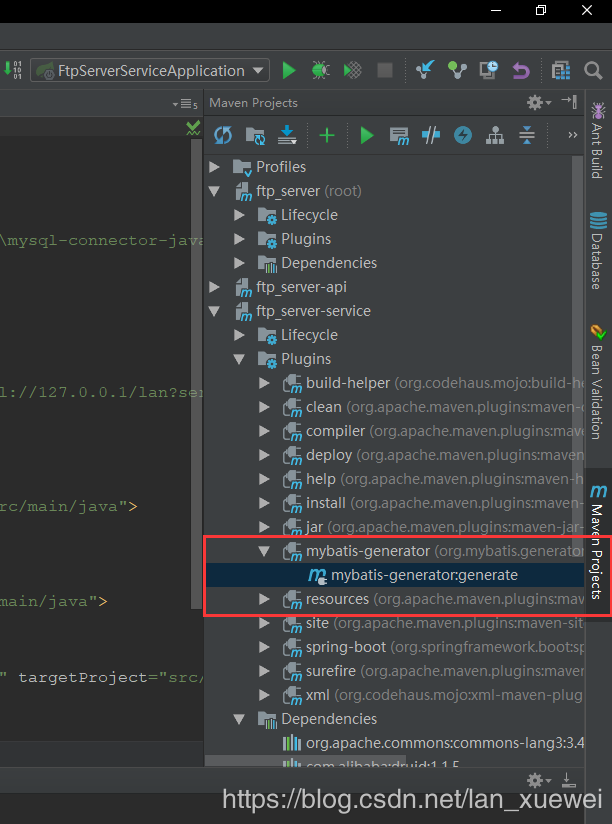
Task: Add Maven project with plus icon
Action: tap(327, 136)
